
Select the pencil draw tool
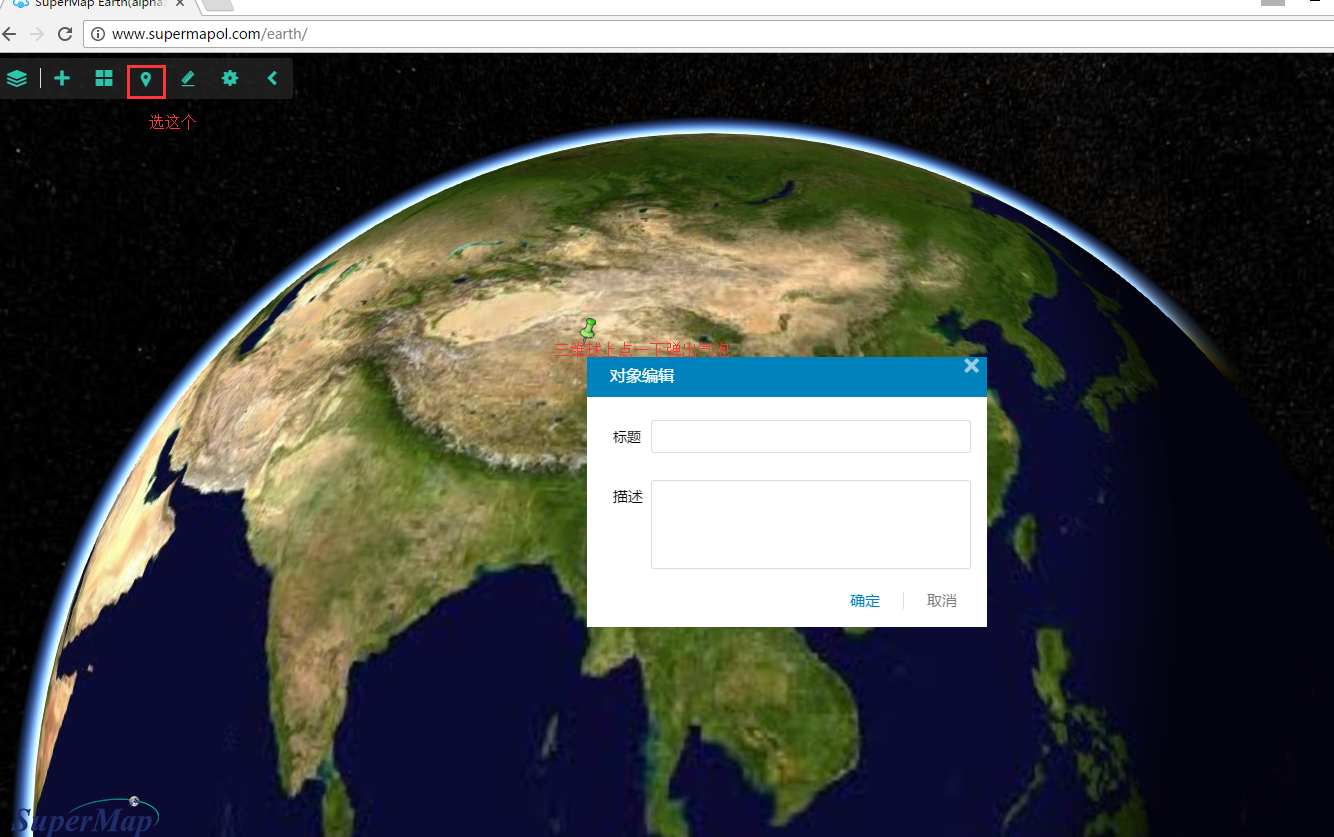point(188,78)
